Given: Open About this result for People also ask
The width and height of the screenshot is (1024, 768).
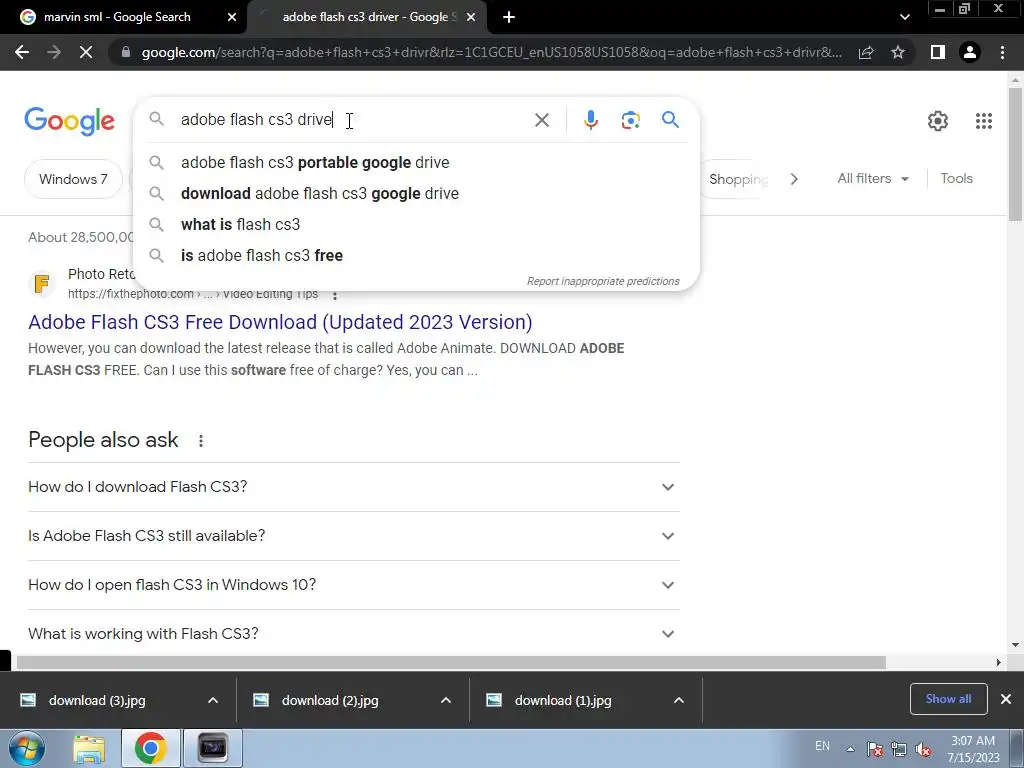Looking at the screenshot, I should [x=200, y=441].
